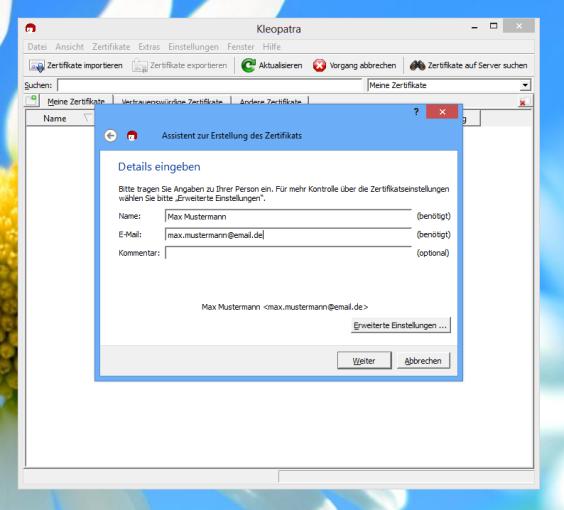Open the Einstellungen menu
Image resolution: width=564 pixels, height=510 pixels.
tap(193, 47)
